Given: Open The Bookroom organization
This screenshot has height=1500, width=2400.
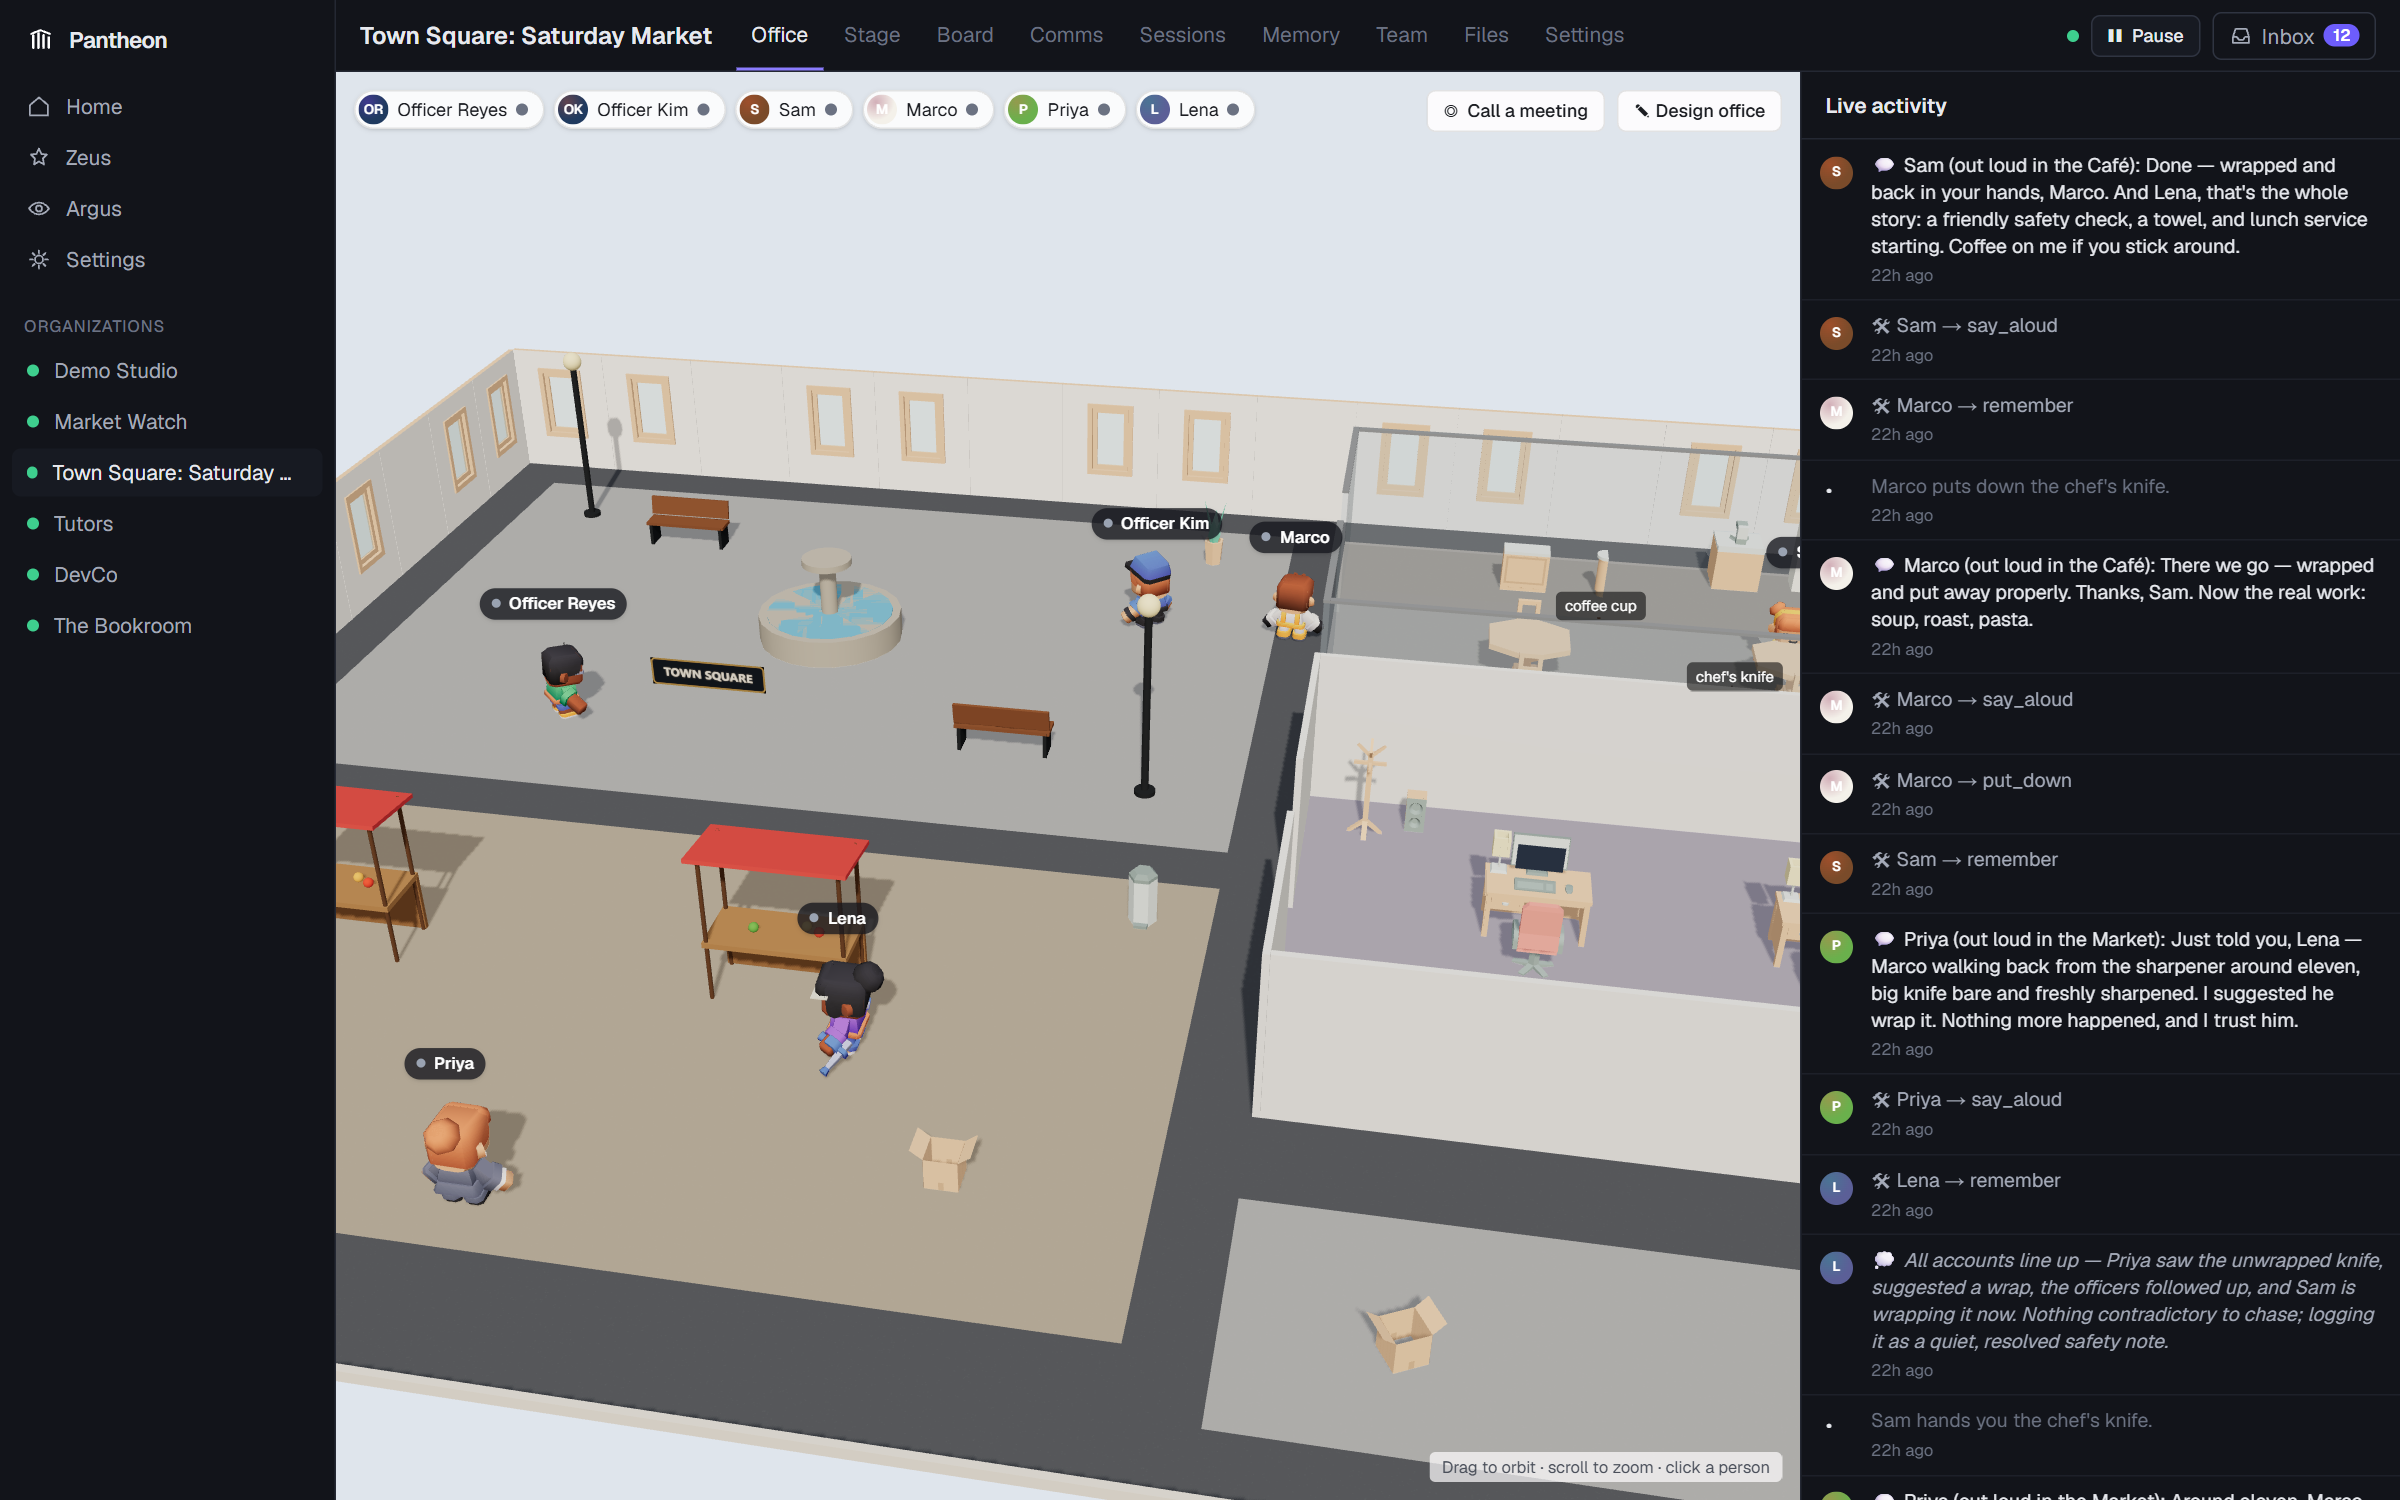Looking at the screenshot, I should tap(168, 626).
